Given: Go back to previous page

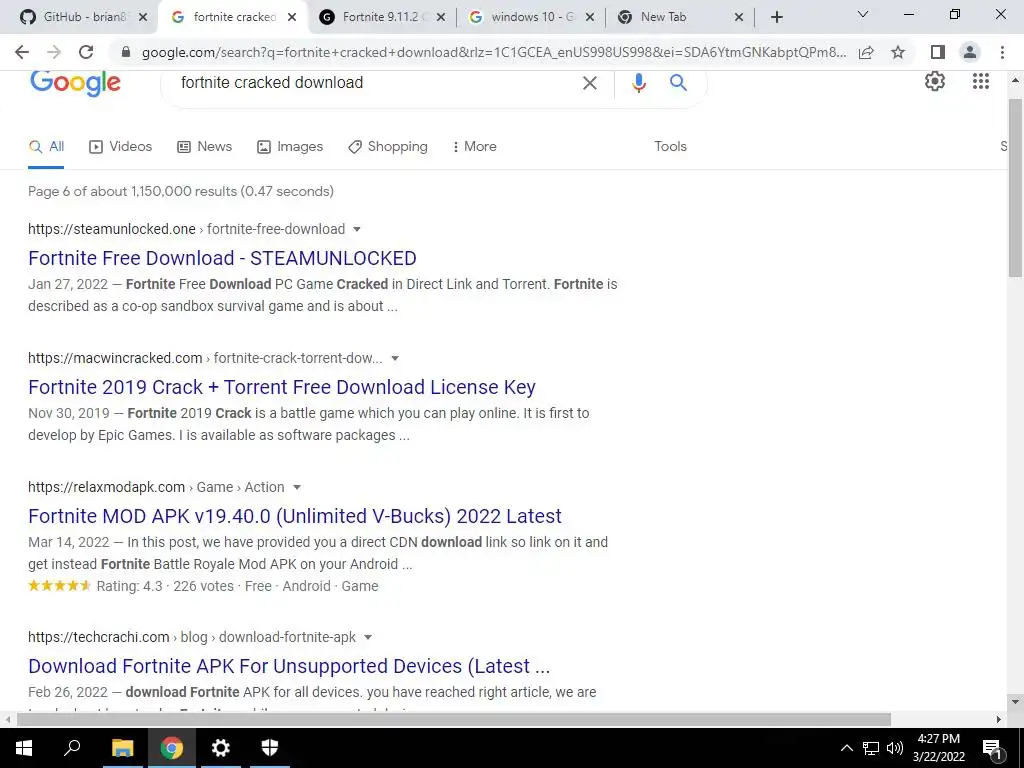Looking at the screenshot, I should [22, 52].
